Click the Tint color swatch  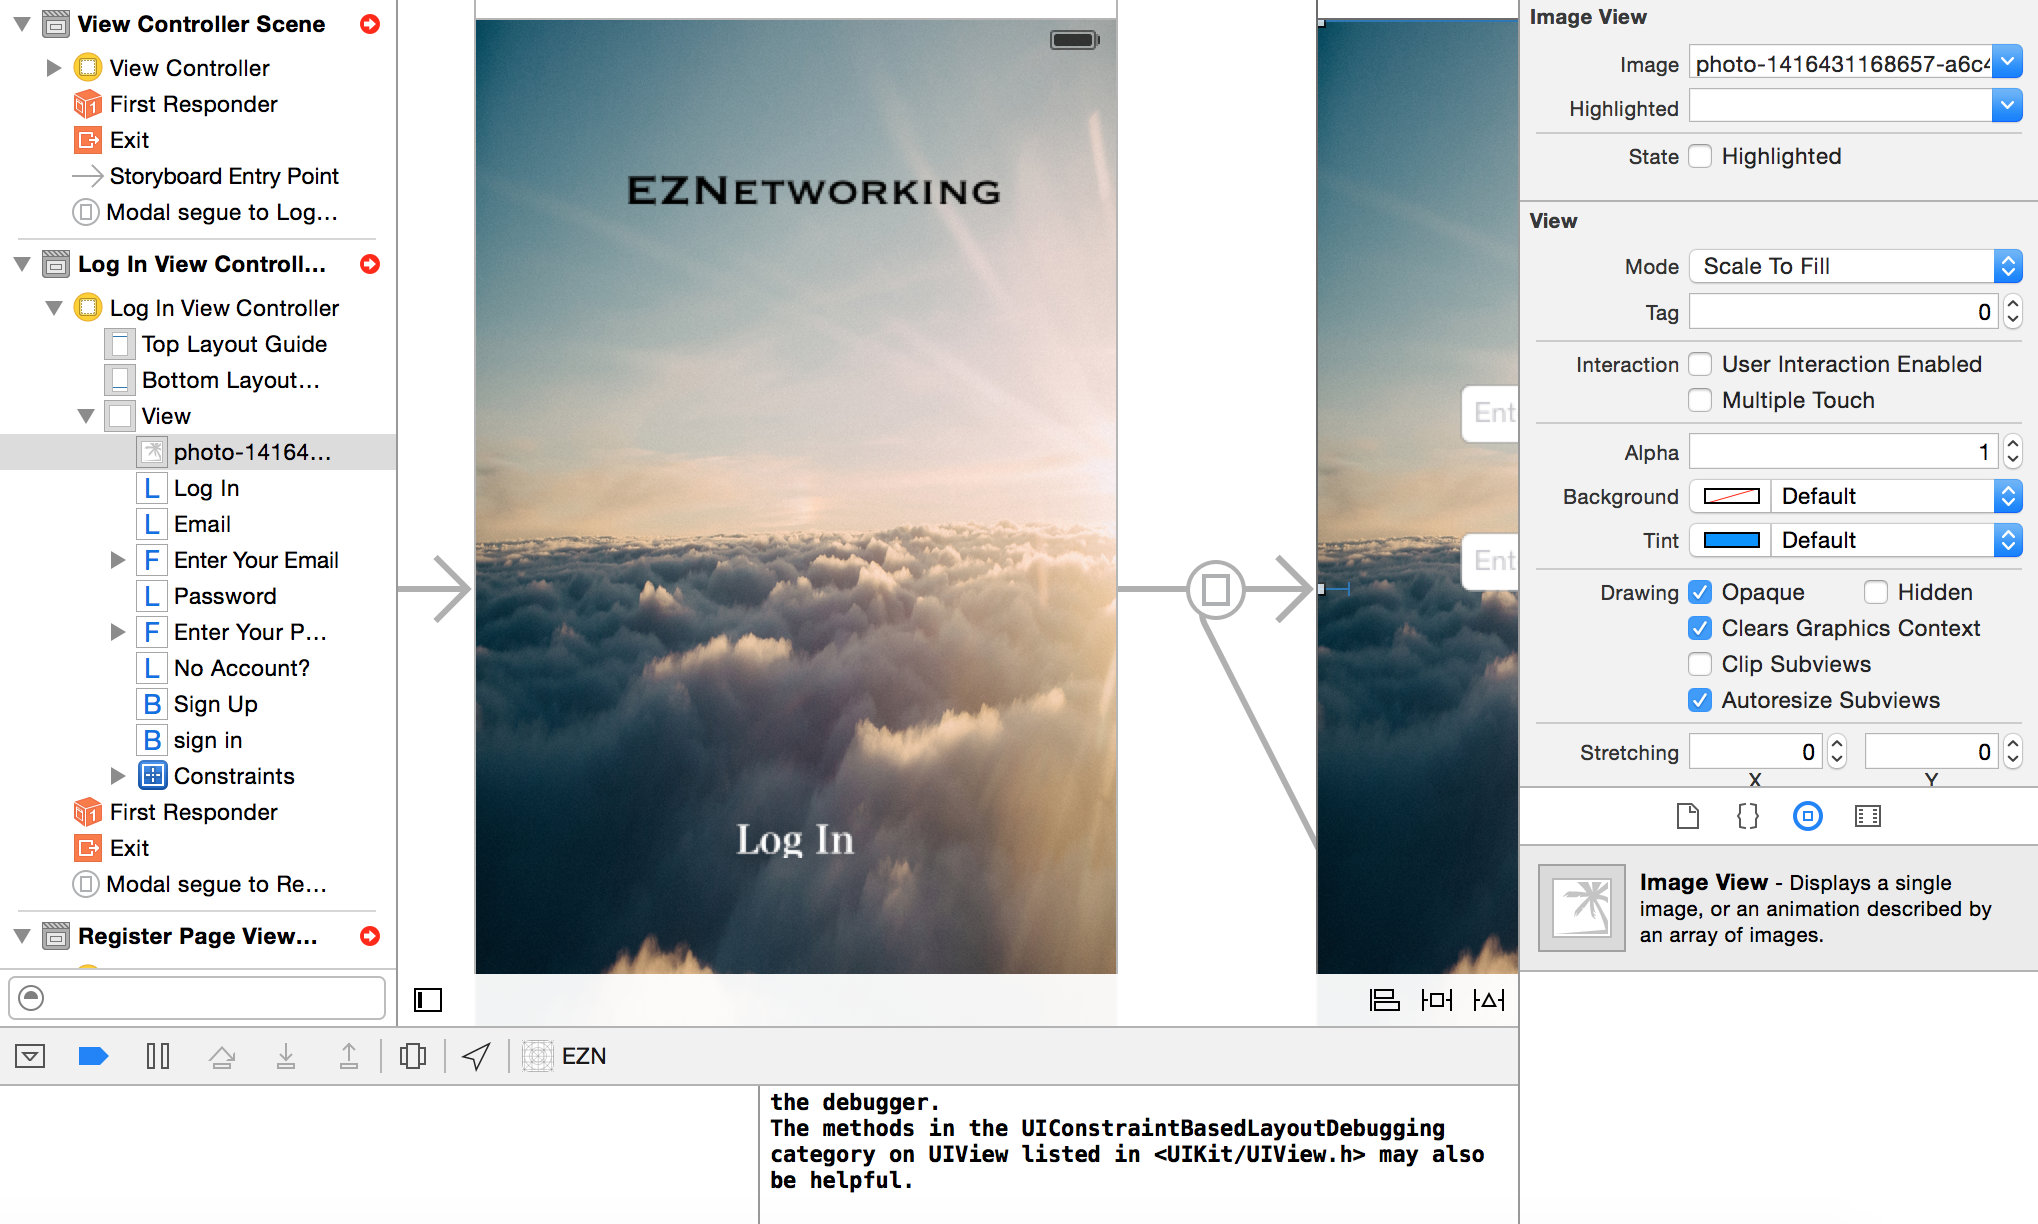click(x=1731, y=540)
